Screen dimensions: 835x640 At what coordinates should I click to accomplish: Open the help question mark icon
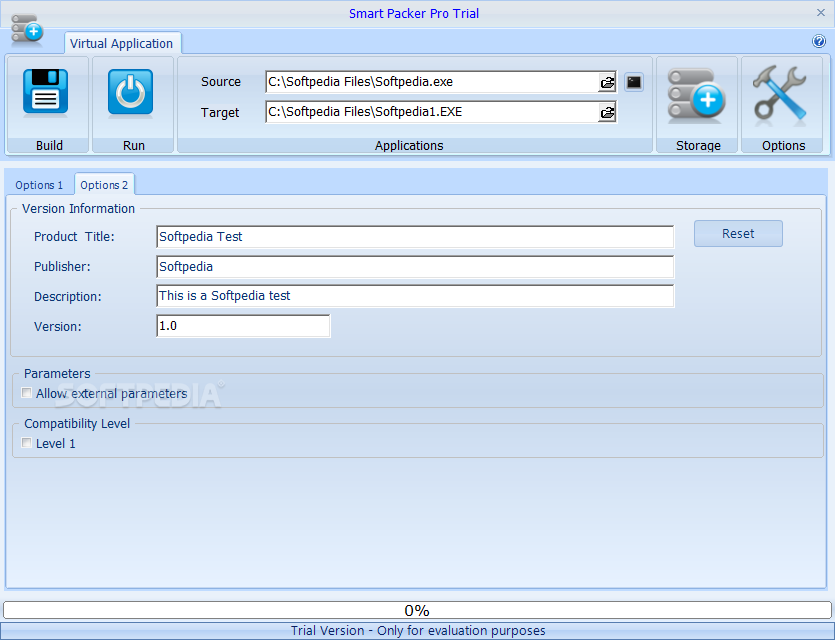[x=818, y=41]
